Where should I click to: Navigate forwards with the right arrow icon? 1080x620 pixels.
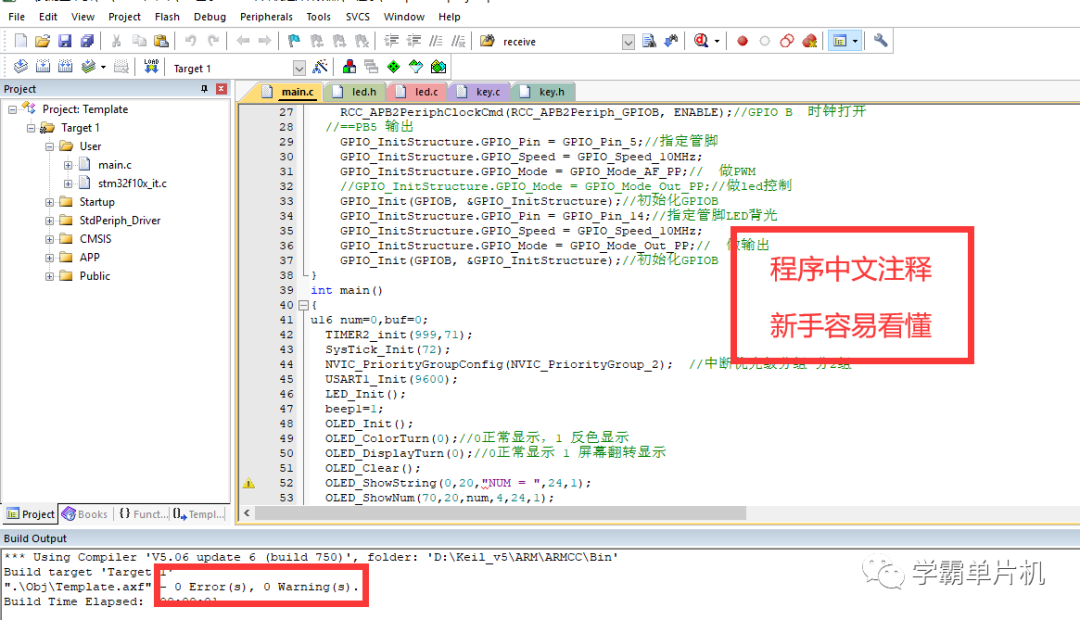pos(265,41)
